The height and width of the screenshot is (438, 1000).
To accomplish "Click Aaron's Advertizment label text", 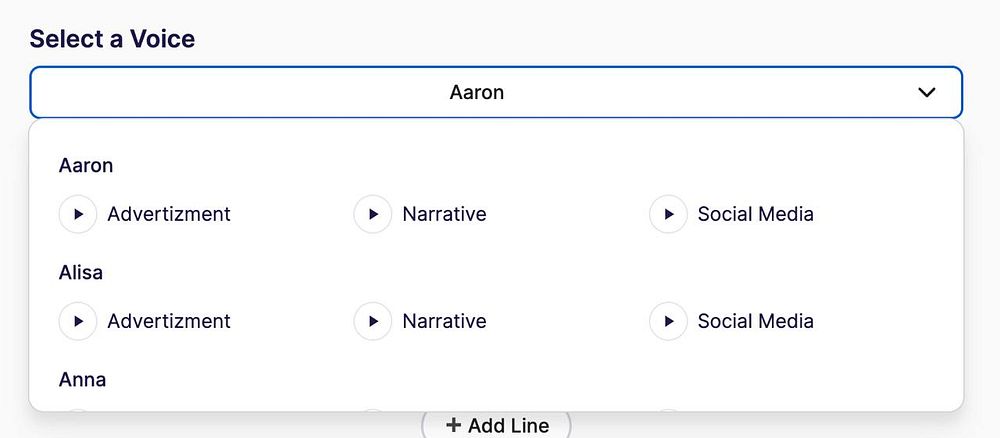I will coord(169,214).
